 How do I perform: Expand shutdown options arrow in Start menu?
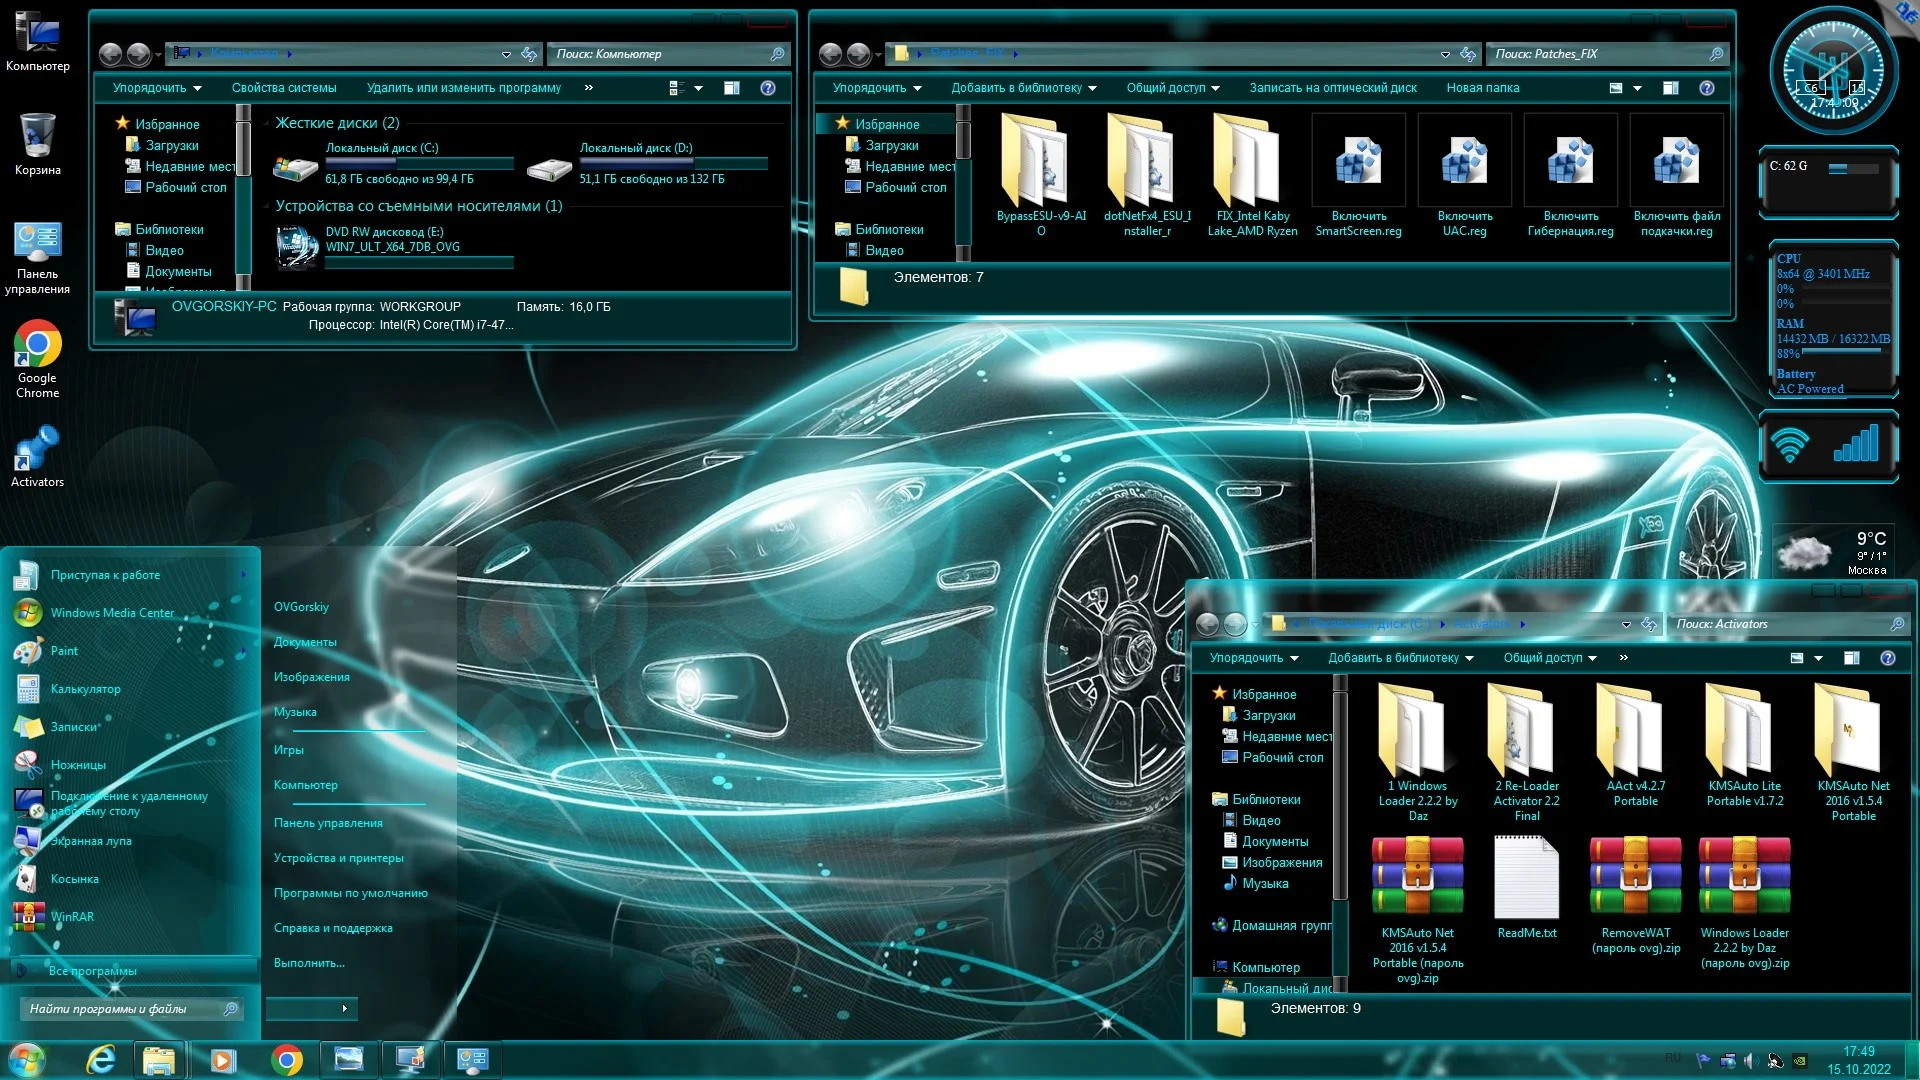tap(344, 1008)
